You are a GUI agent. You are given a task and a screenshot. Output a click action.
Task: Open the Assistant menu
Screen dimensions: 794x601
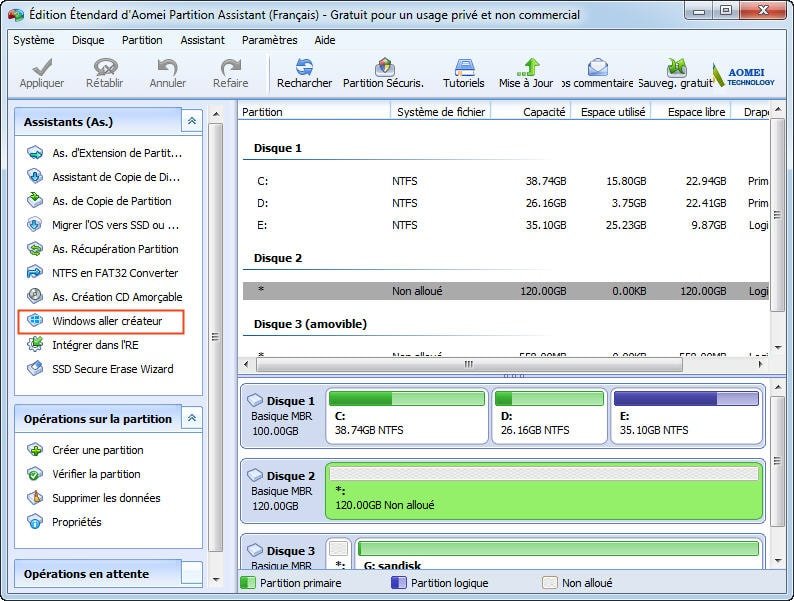[203, 40]
